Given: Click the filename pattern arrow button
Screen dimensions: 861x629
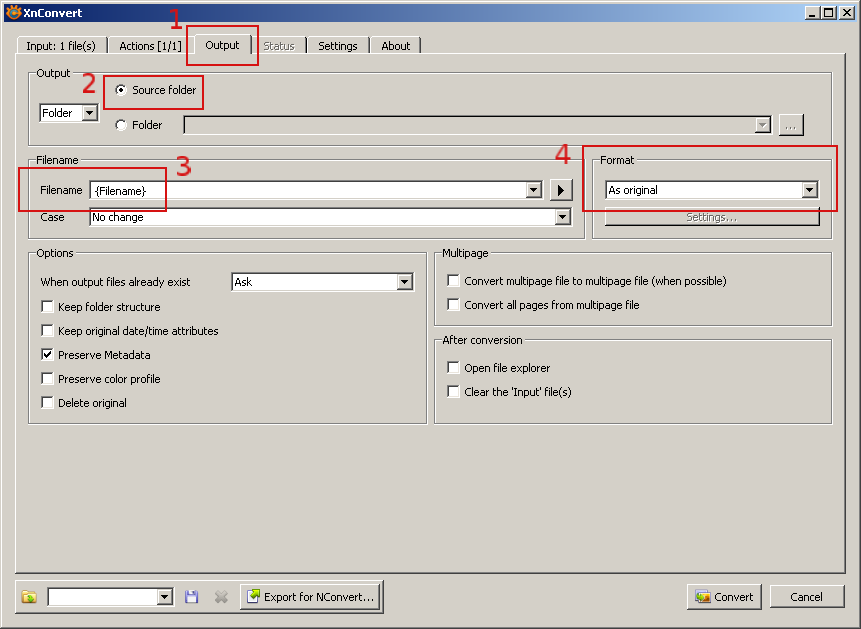Looking at the screenshot, I should pos(561,190).
